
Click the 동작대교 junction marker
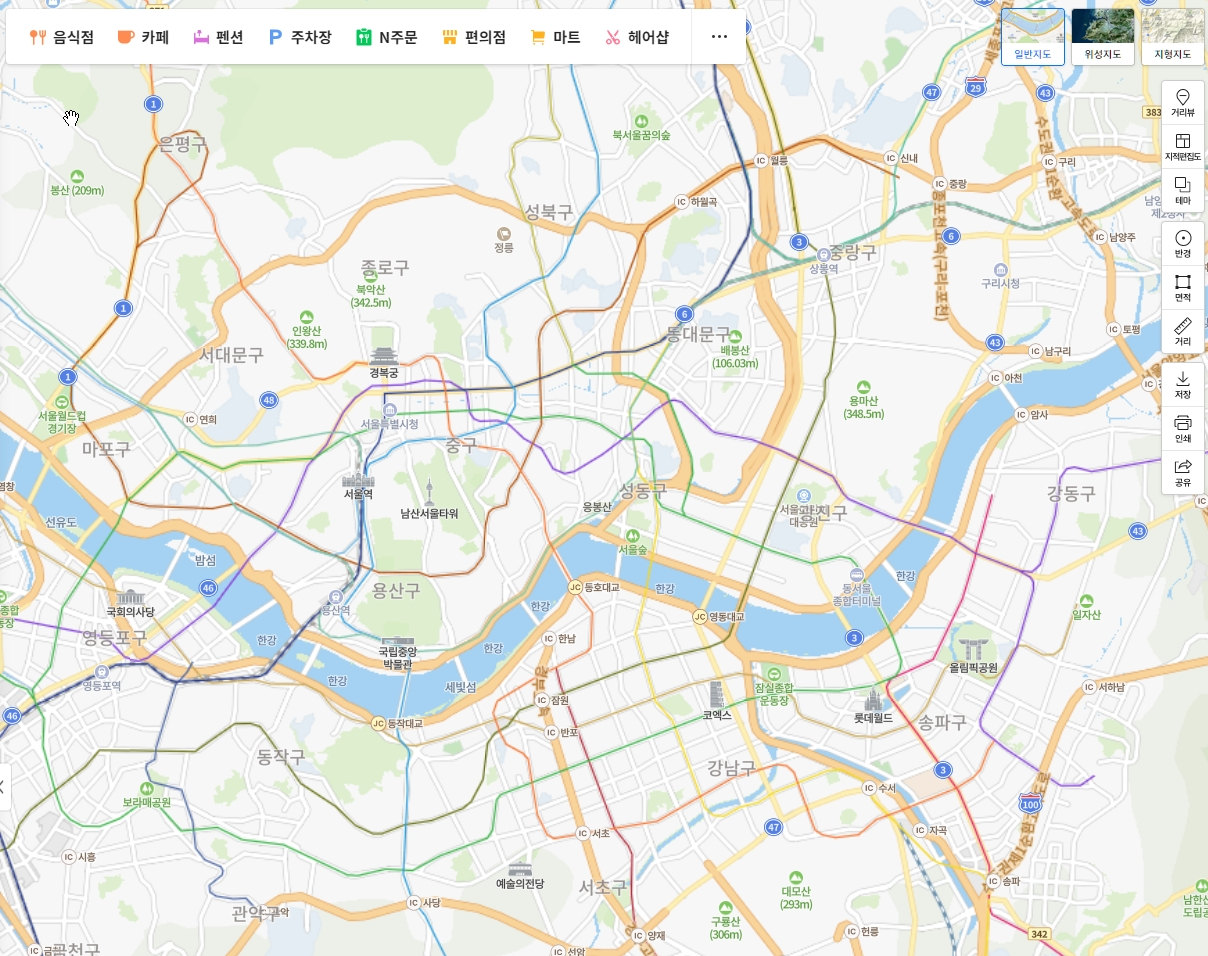click(378, 723)
